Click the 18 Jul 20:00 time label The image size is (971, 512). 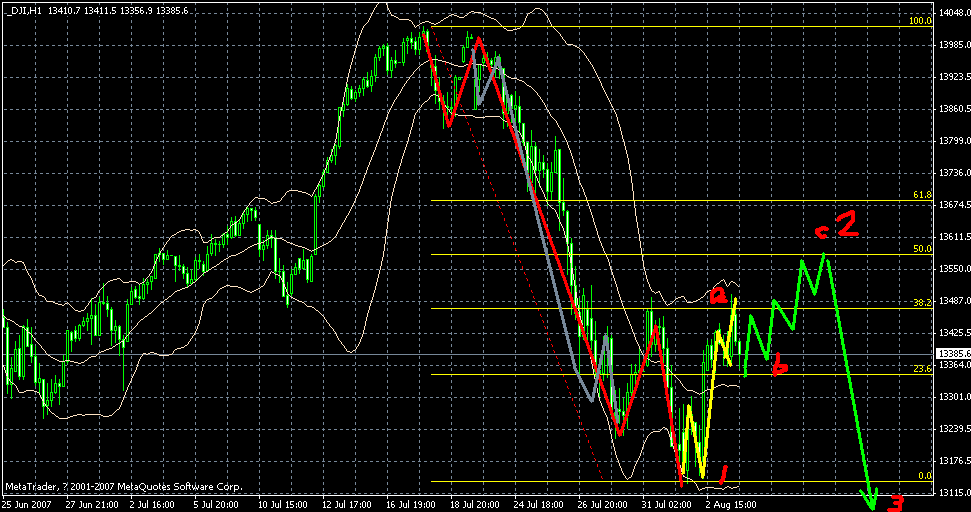(x=475, y=505)
